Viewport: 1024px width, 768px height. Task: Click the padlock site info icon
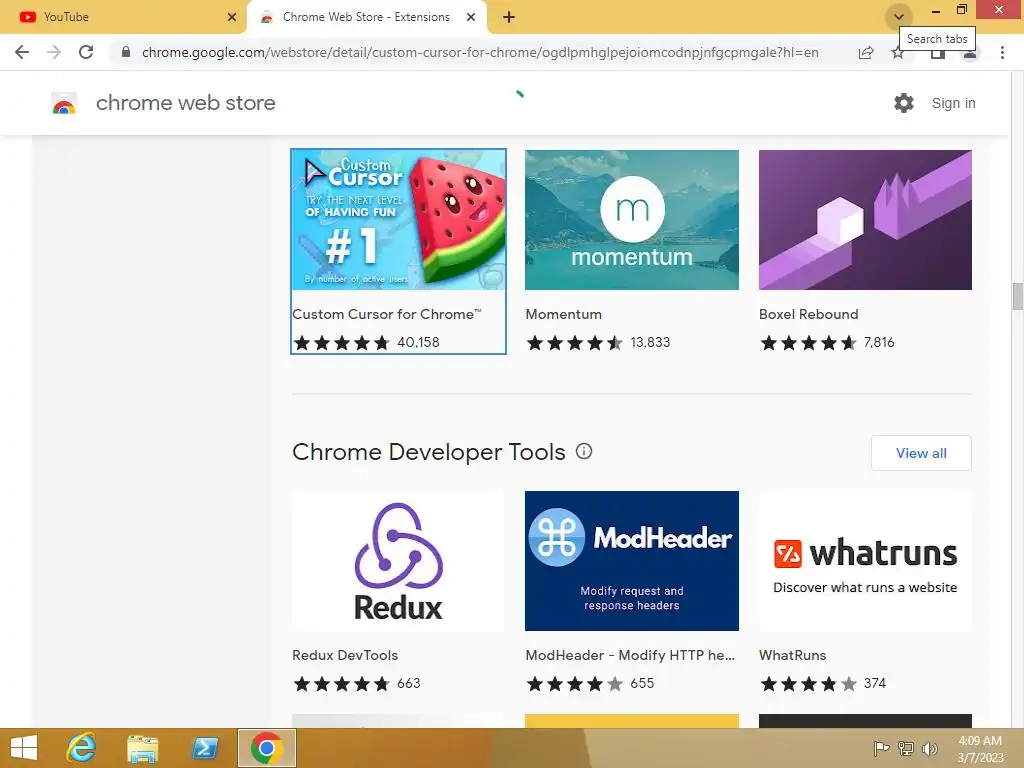[x=126, y=52]
